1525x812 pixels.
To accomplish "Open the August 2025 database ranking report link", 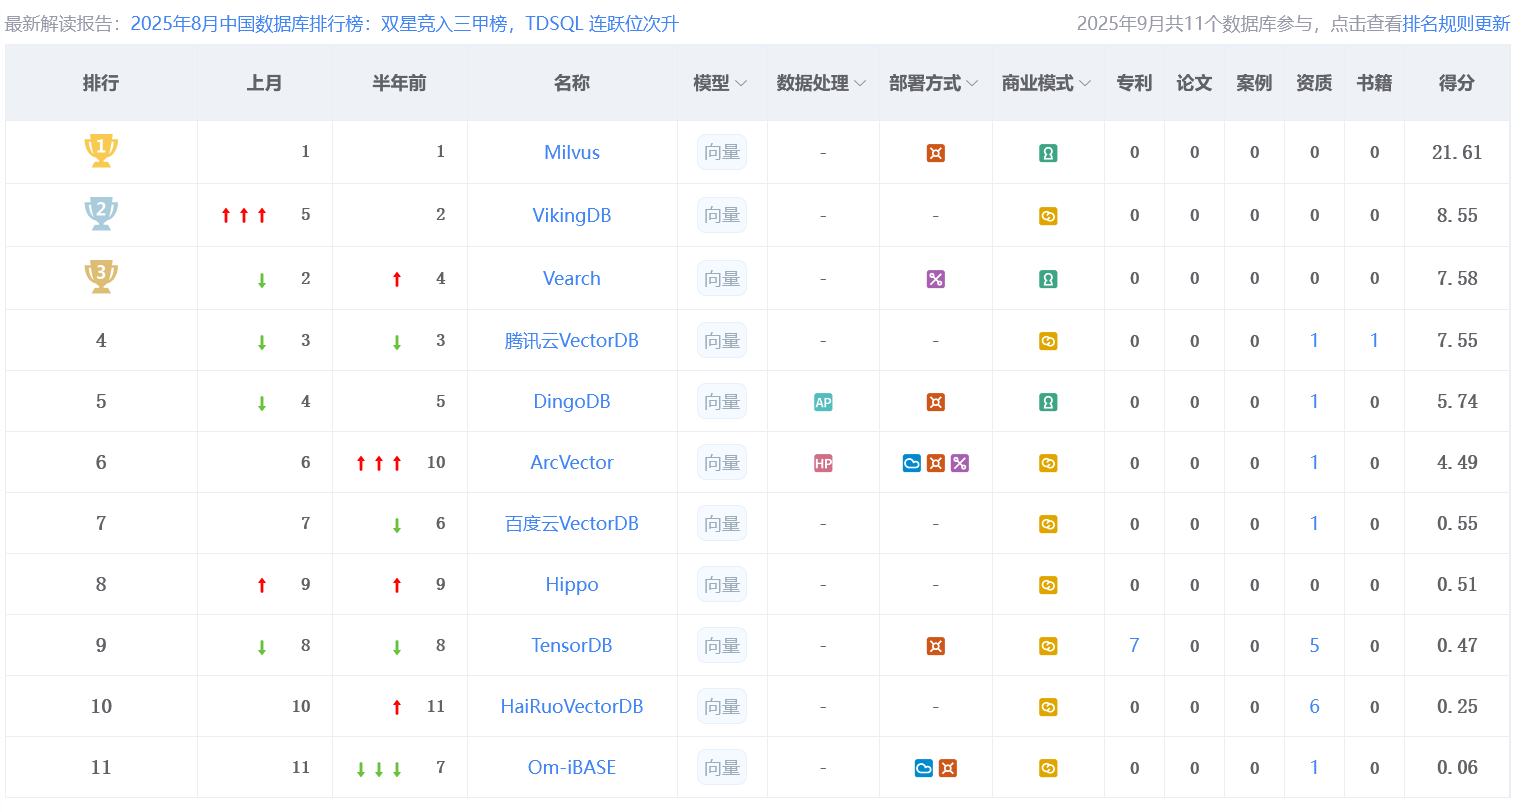I will (405, 23).
